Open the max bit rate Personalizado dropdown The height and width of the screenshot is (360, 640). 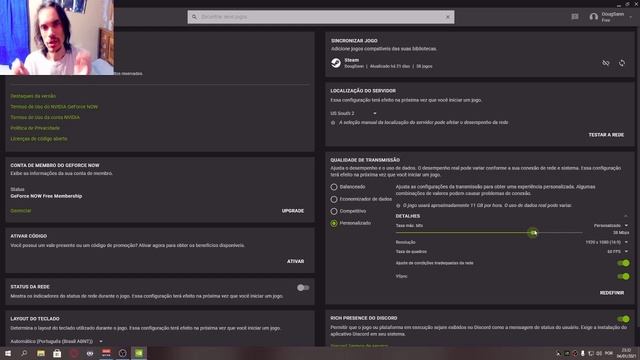[611, 225]
